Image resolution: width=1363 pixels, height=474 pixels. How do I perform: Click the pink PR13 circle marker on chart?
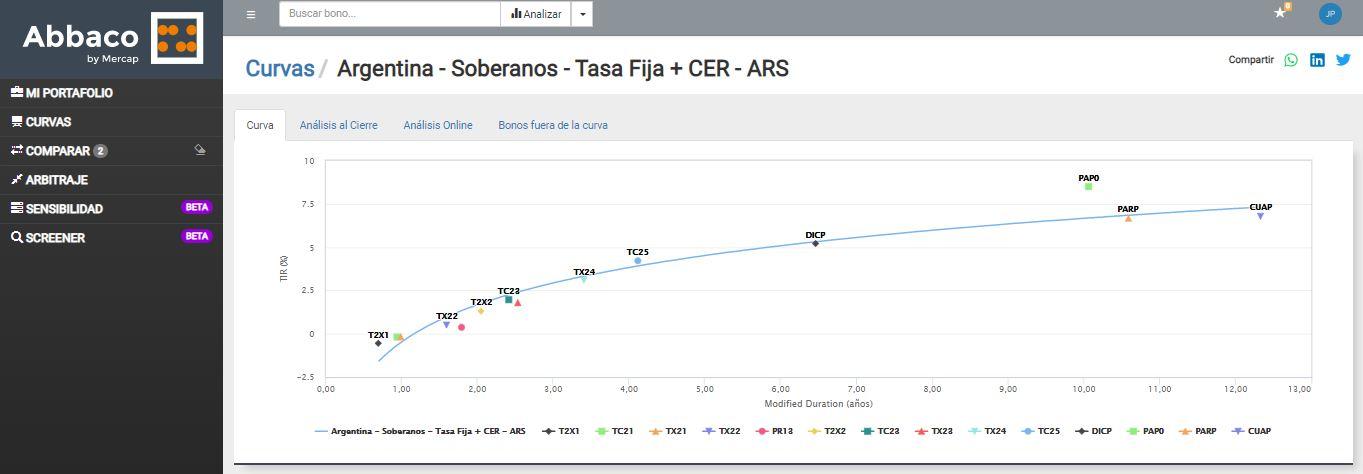click(461, 327)
